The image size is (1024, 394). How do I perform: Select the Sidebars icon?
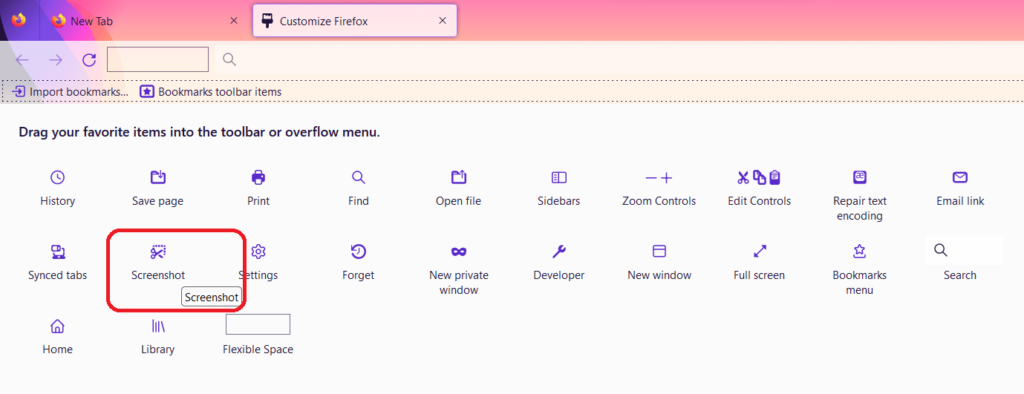click(559, 177)
